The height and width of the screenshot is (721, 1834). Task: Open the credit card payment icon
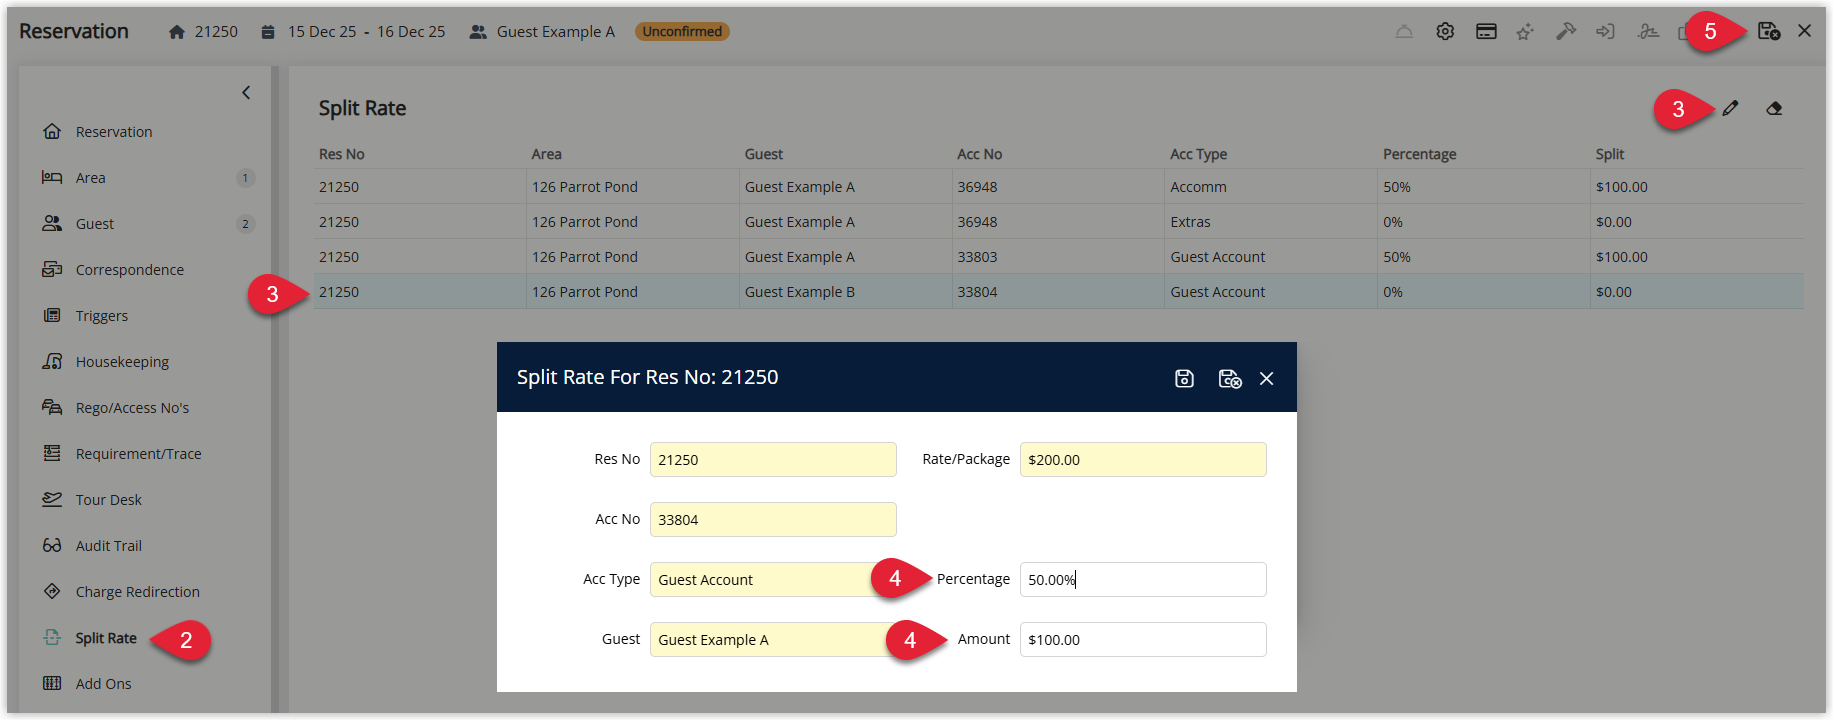pos(1486,32)
